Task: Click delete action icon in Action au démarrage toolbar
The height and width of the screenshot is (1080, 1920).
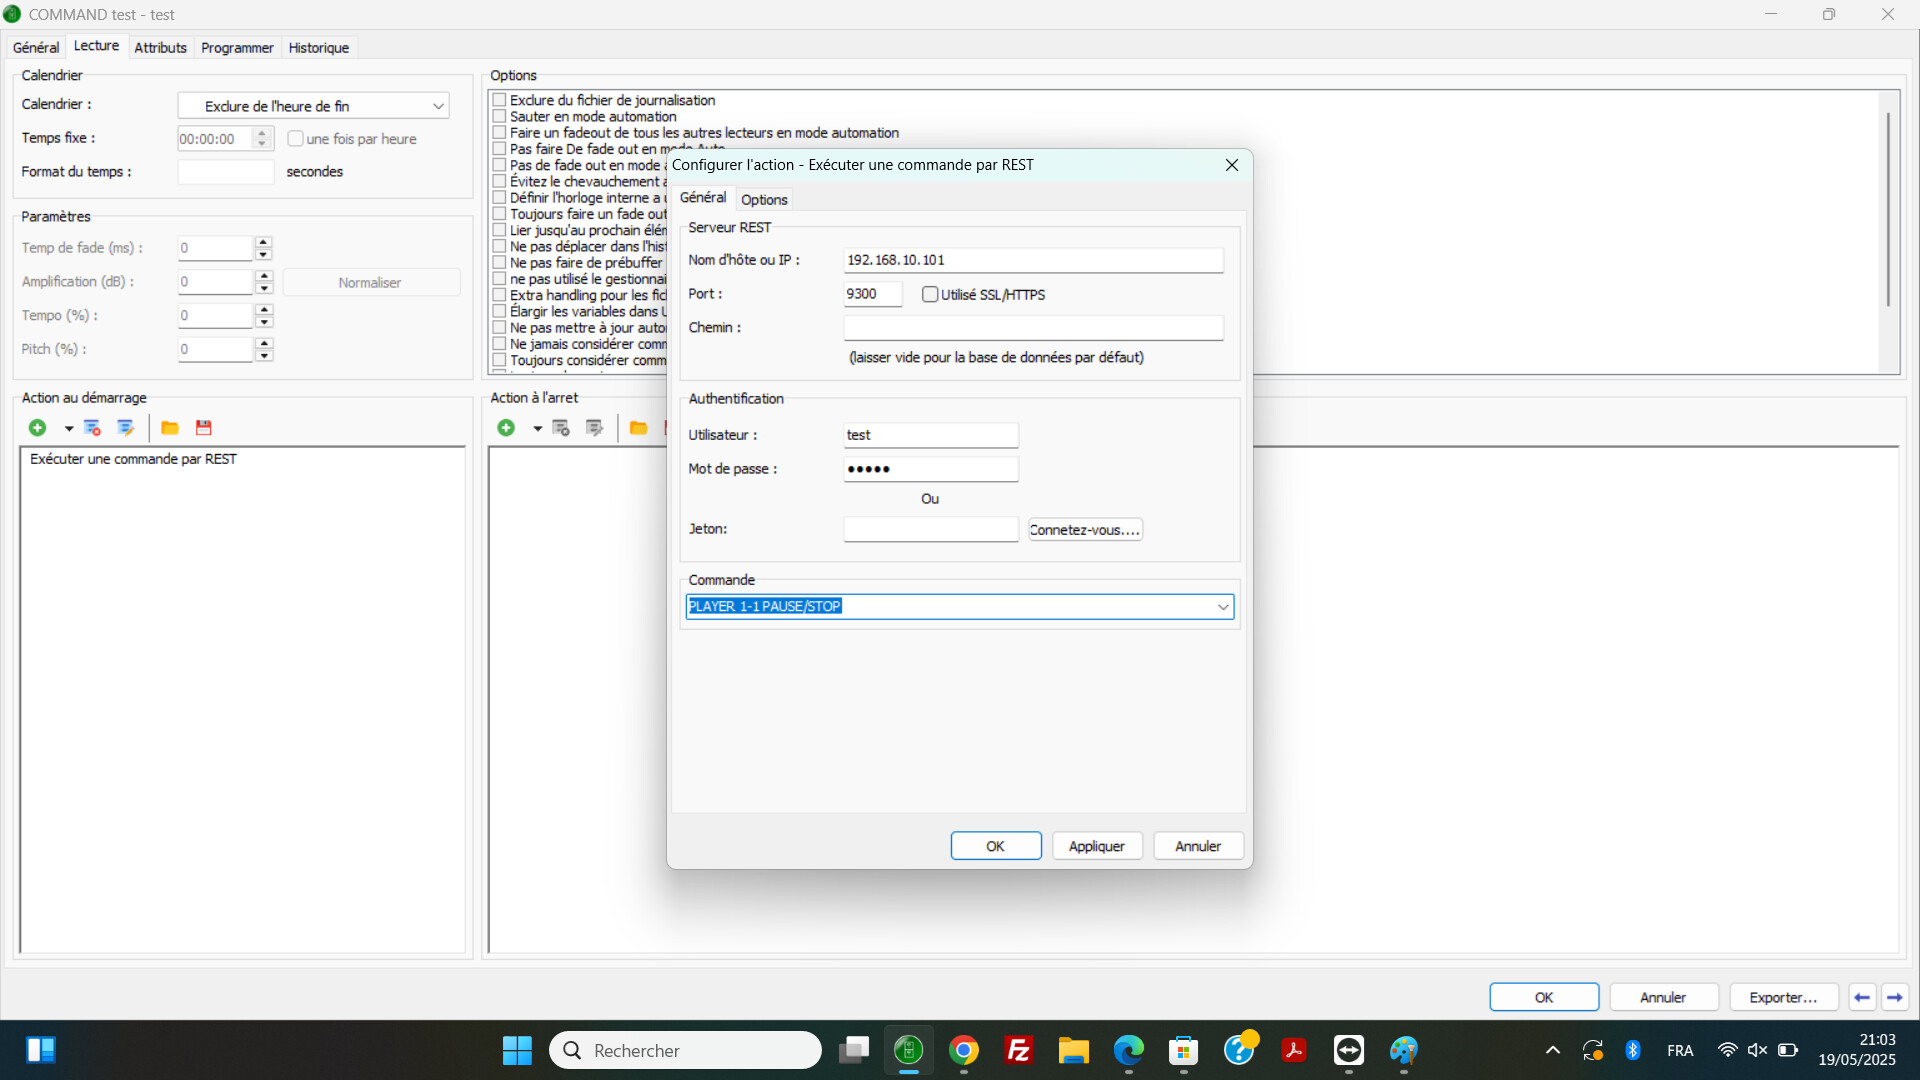Action: point(92,428)
